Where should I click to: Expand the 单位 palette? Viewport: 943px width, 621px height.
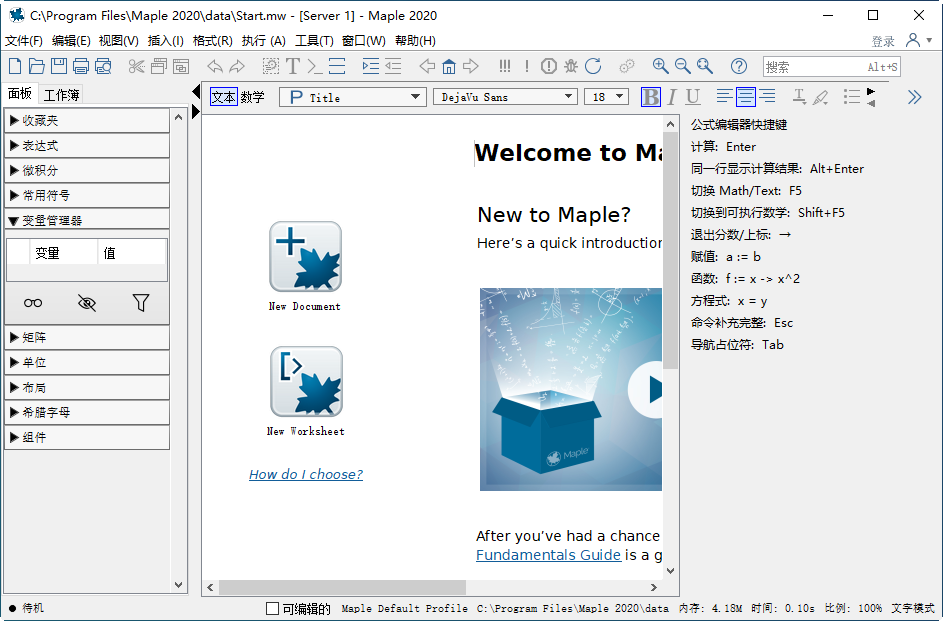pyautogui.click(x=87, y=363)
